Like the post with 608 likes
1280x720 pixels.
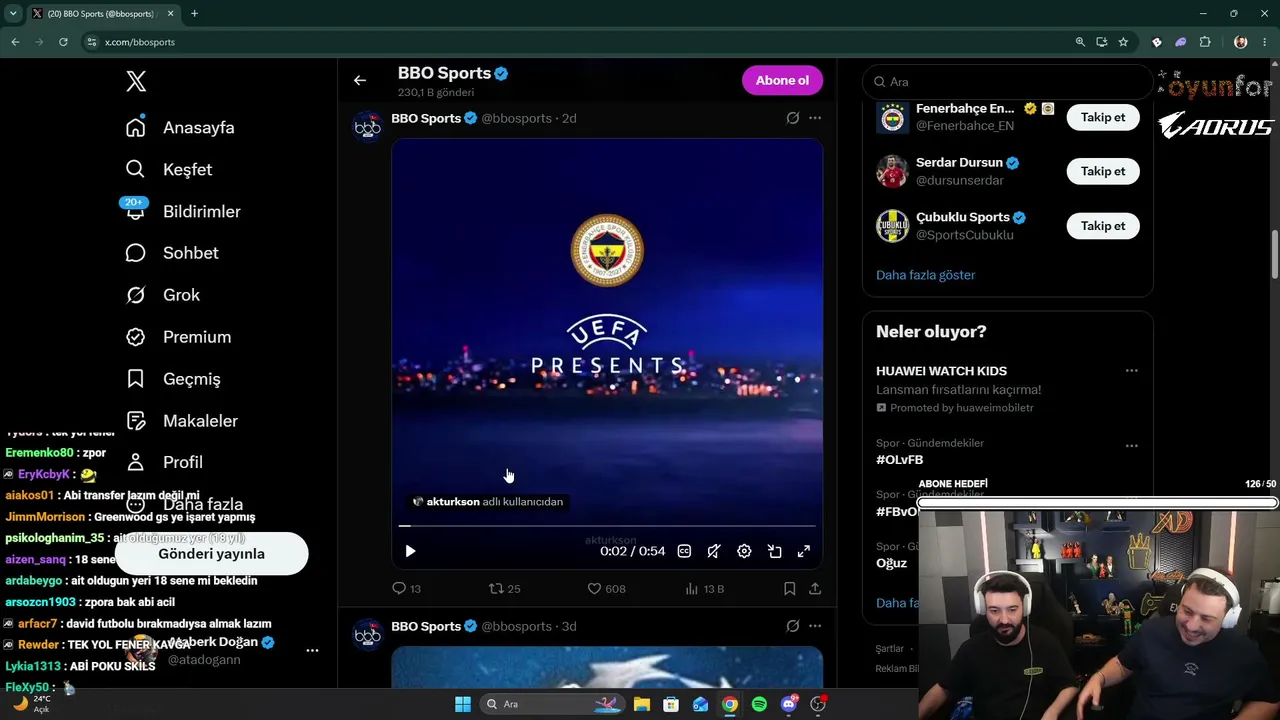tap(606, 589)
